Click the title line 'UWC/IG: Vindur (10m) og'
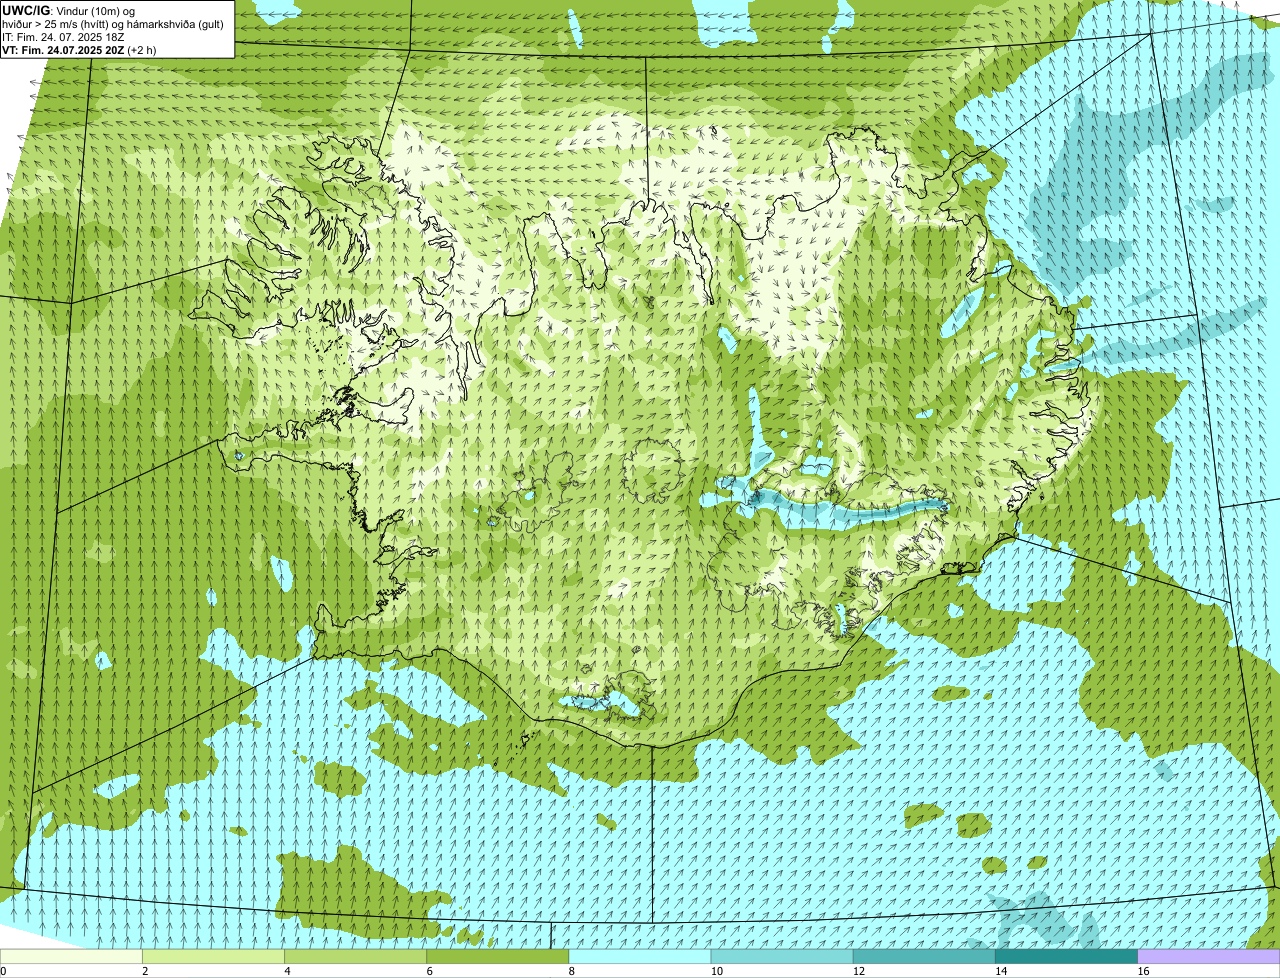This screenshot has height=978, width=1280. click(x=68, y=10)
